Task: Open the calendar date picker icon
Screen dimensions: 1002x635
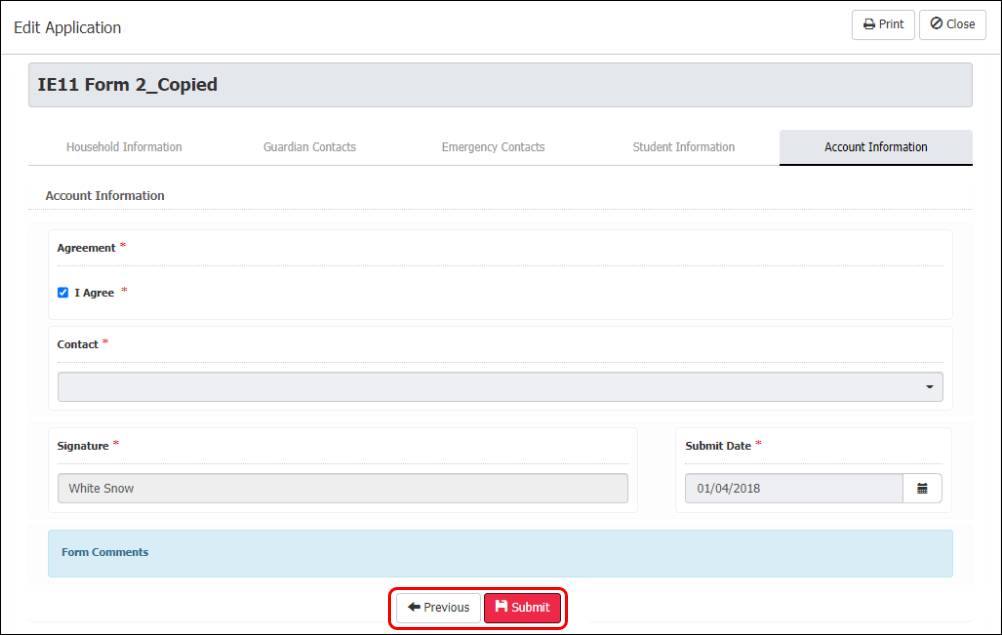Action: click(x=922, y=488)
